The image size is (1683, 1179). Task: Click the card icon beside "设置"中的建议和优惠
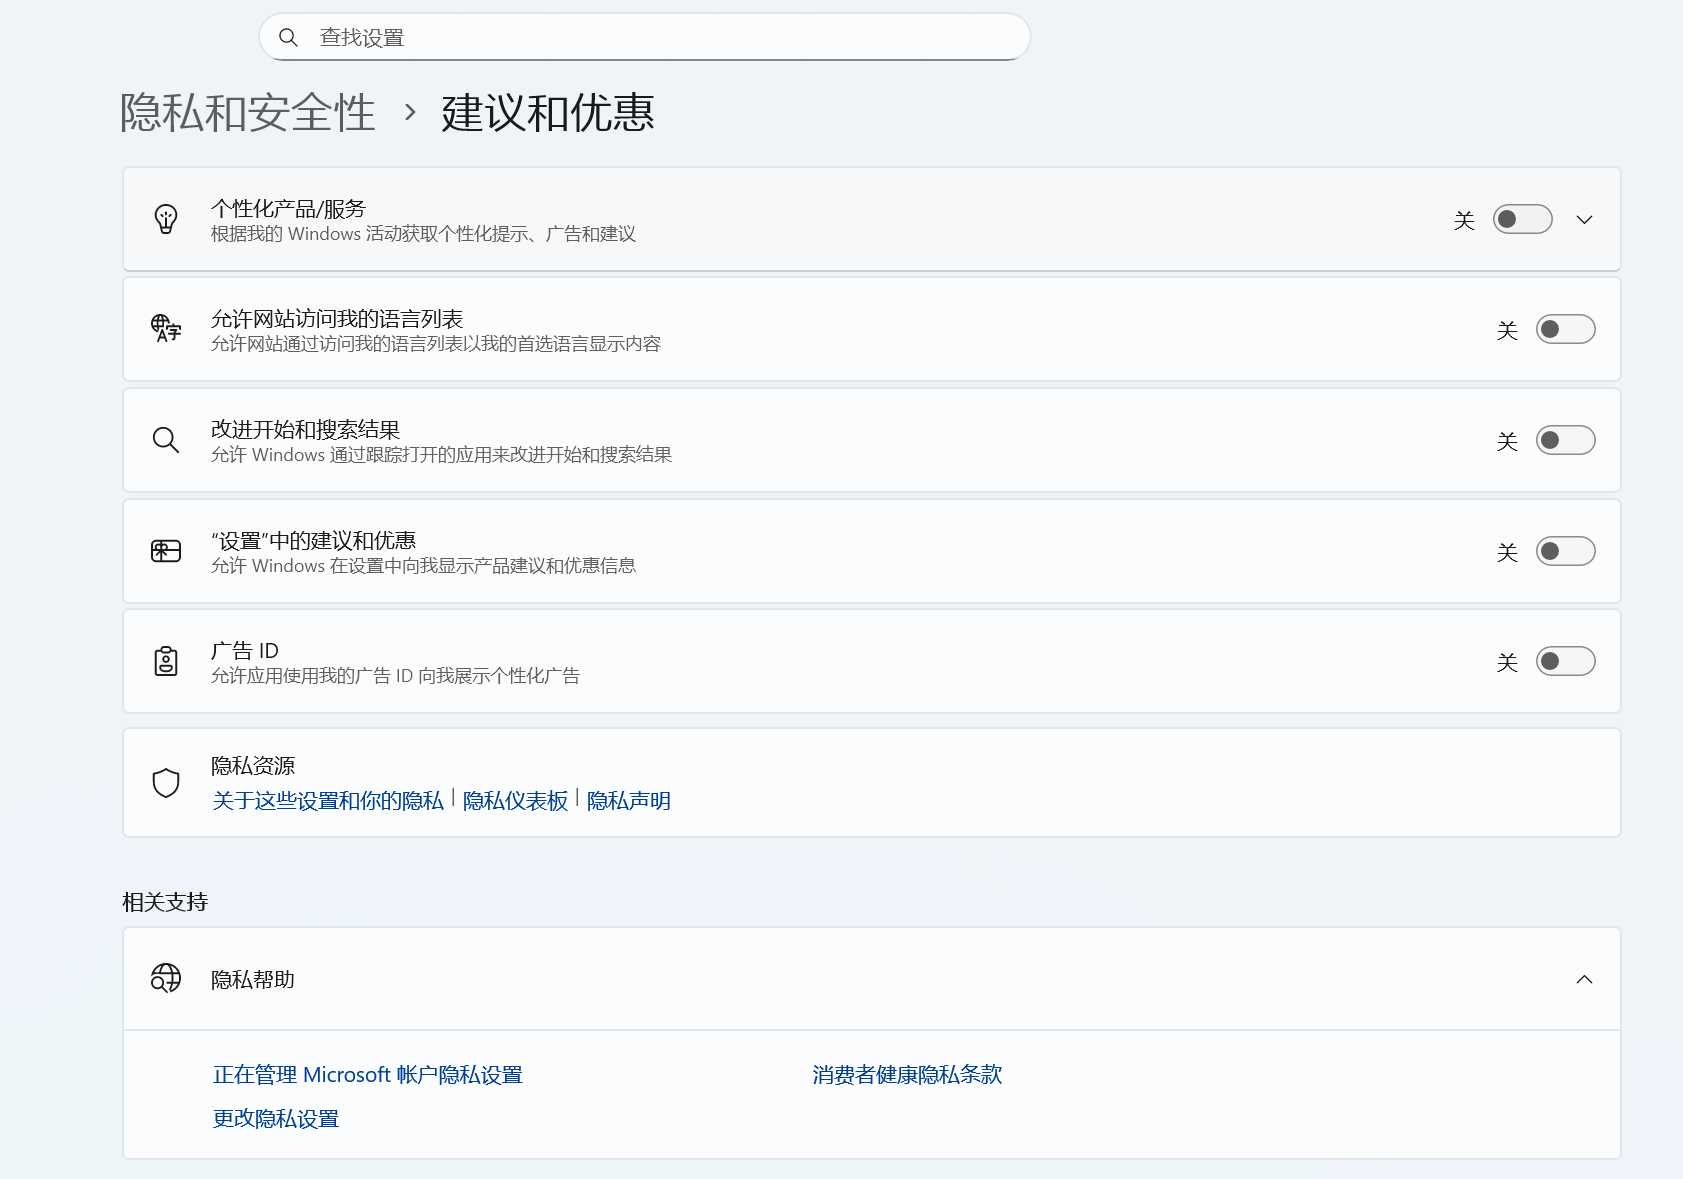coord(166,551)
